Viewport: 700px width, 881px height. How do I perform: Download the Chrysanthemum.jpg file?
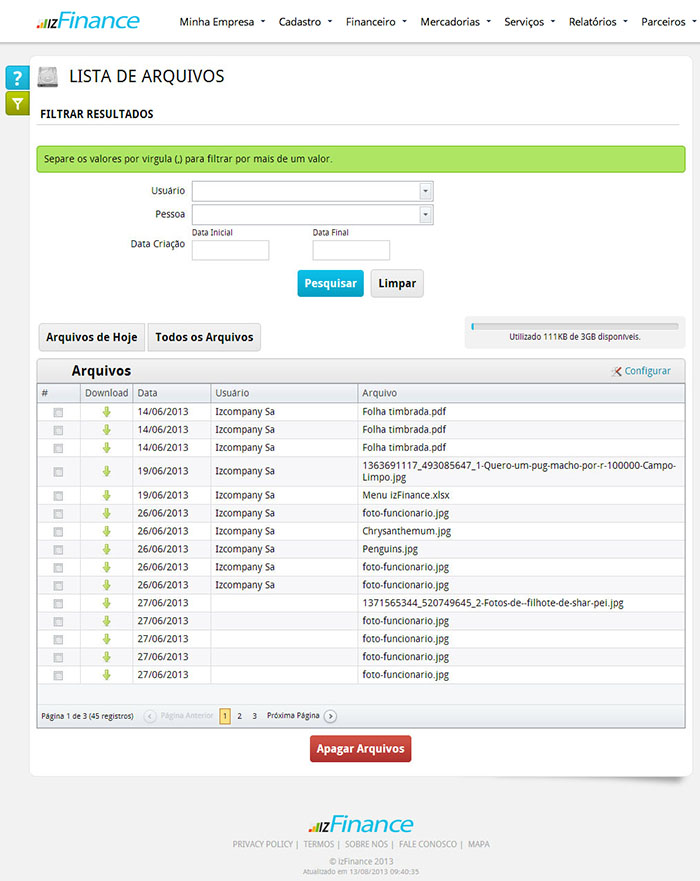tap(106, 531)
